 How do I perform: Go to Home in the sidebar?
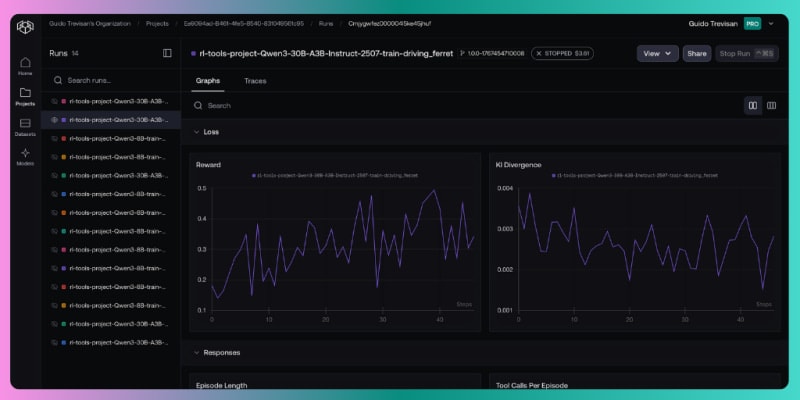pos(25,66)
